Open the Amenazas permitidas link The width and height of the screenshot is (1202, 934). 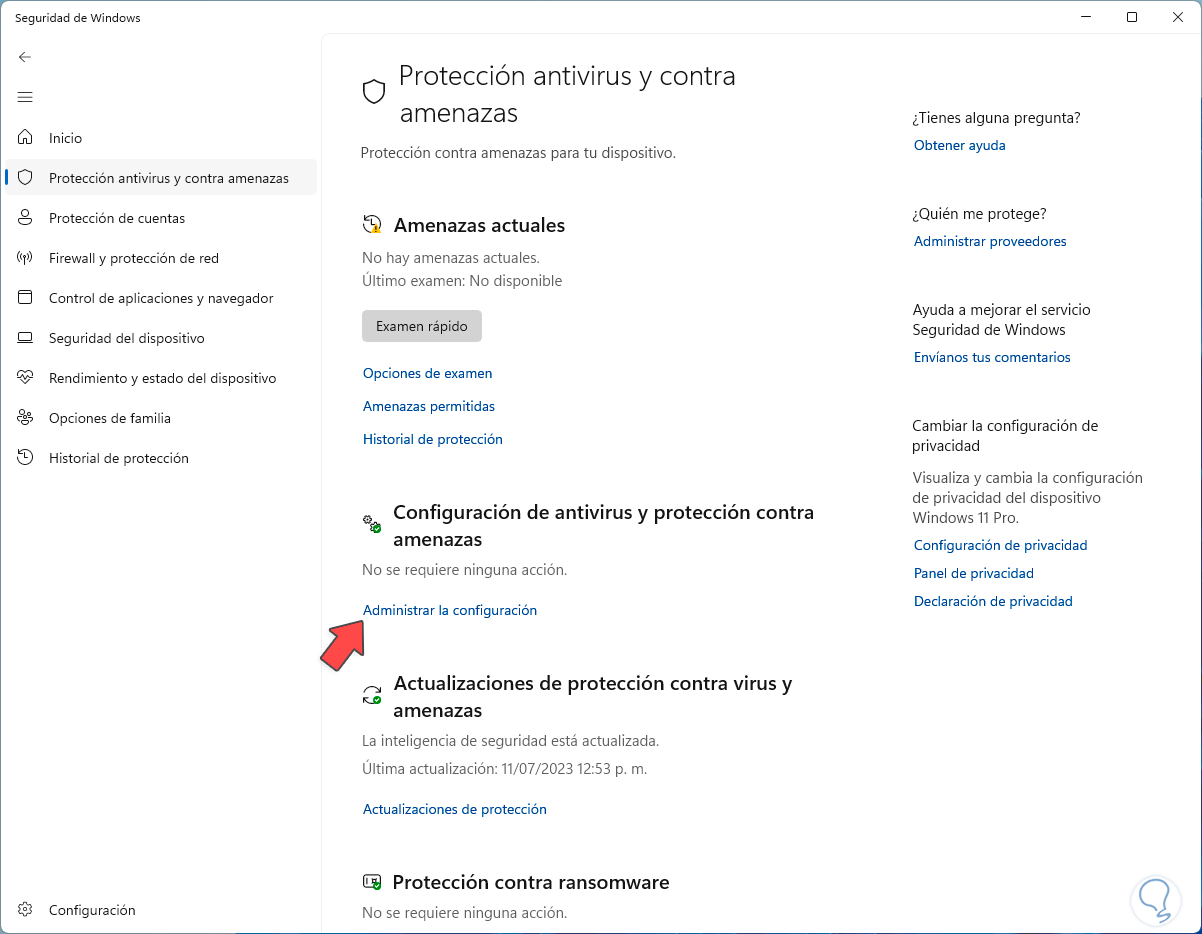pyautogui.click(x=428, y=406)
